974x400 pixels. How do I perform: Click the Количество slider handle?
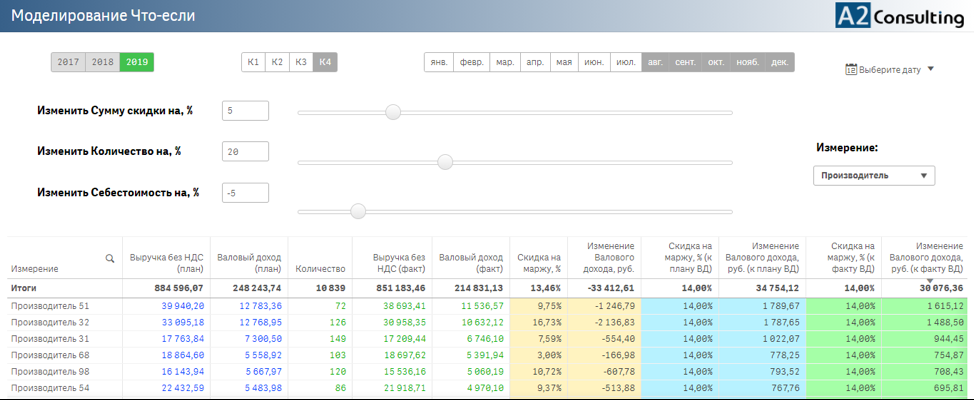445,162
